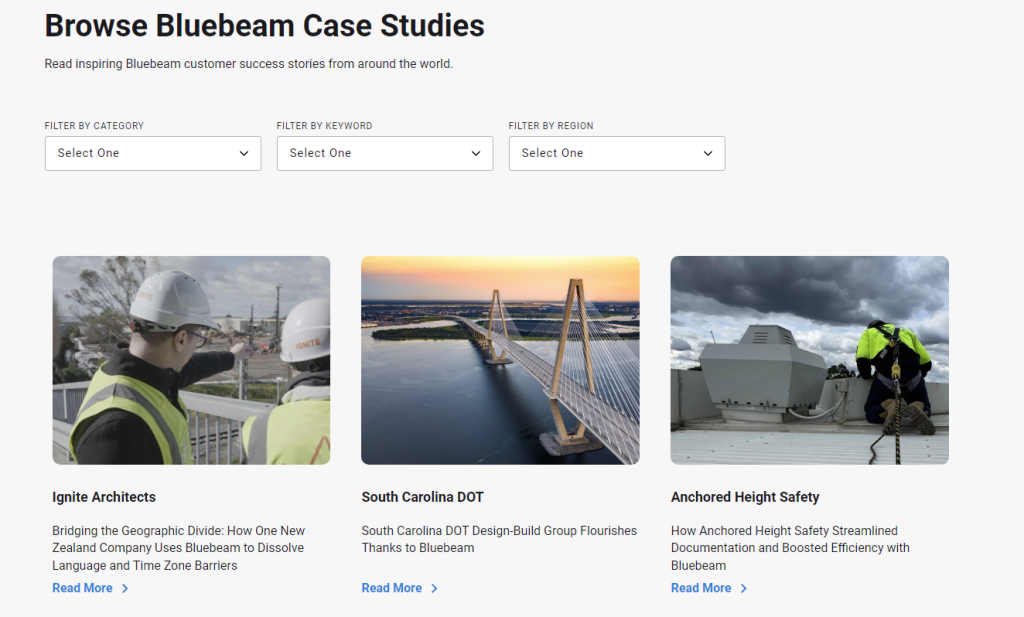Open the Filter by Keyword dropdown
Image resolution: width=1024 pixels, height=617 pixels.
click(385, 153)
